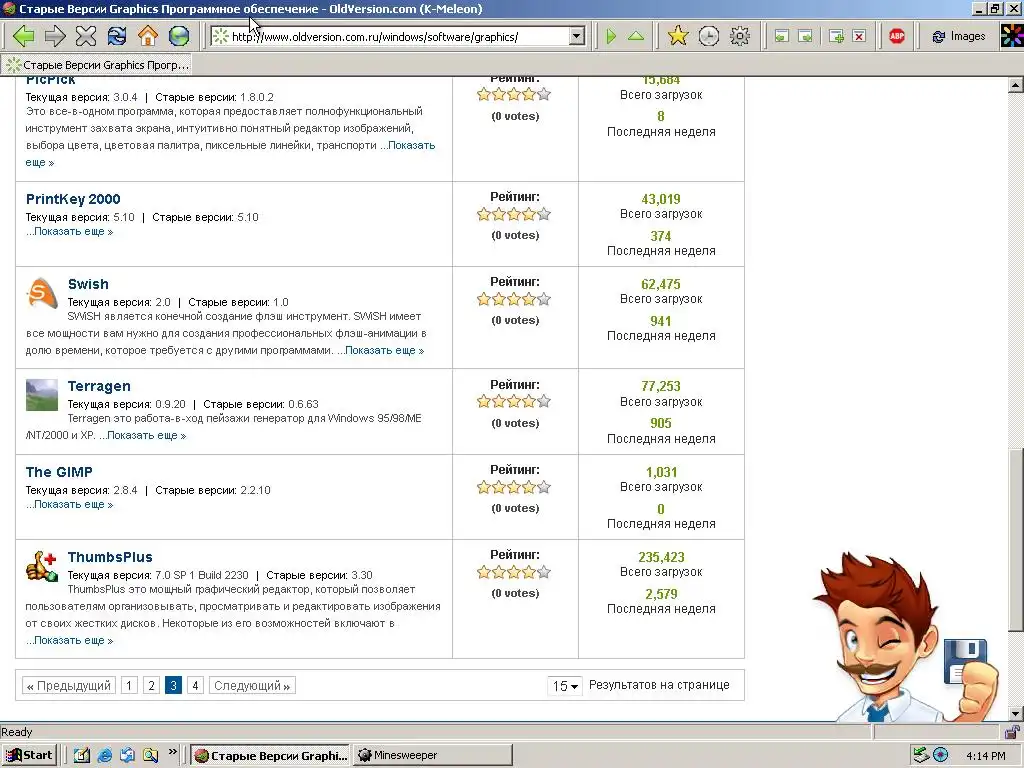The image size is (1024, 768).
Task: Expand Quick Launch overflow chevron
Action: [x=172, y=752]
